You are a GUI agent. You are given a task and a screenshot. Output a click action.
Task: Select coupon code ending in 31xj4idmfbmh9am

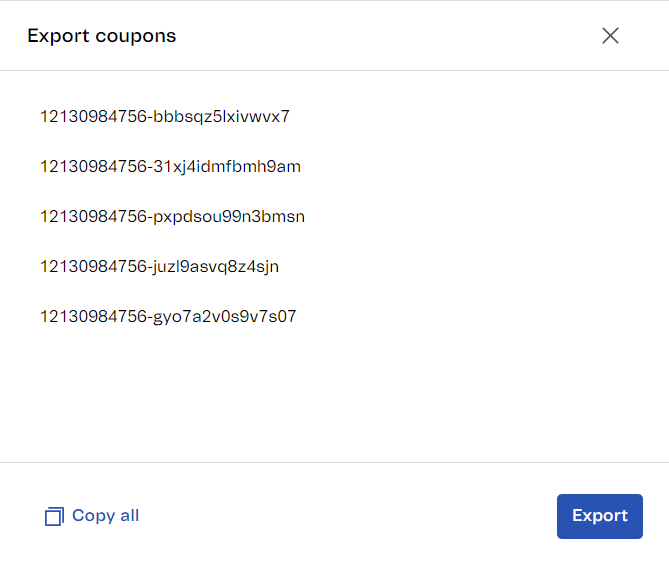(x=170, y=167)
